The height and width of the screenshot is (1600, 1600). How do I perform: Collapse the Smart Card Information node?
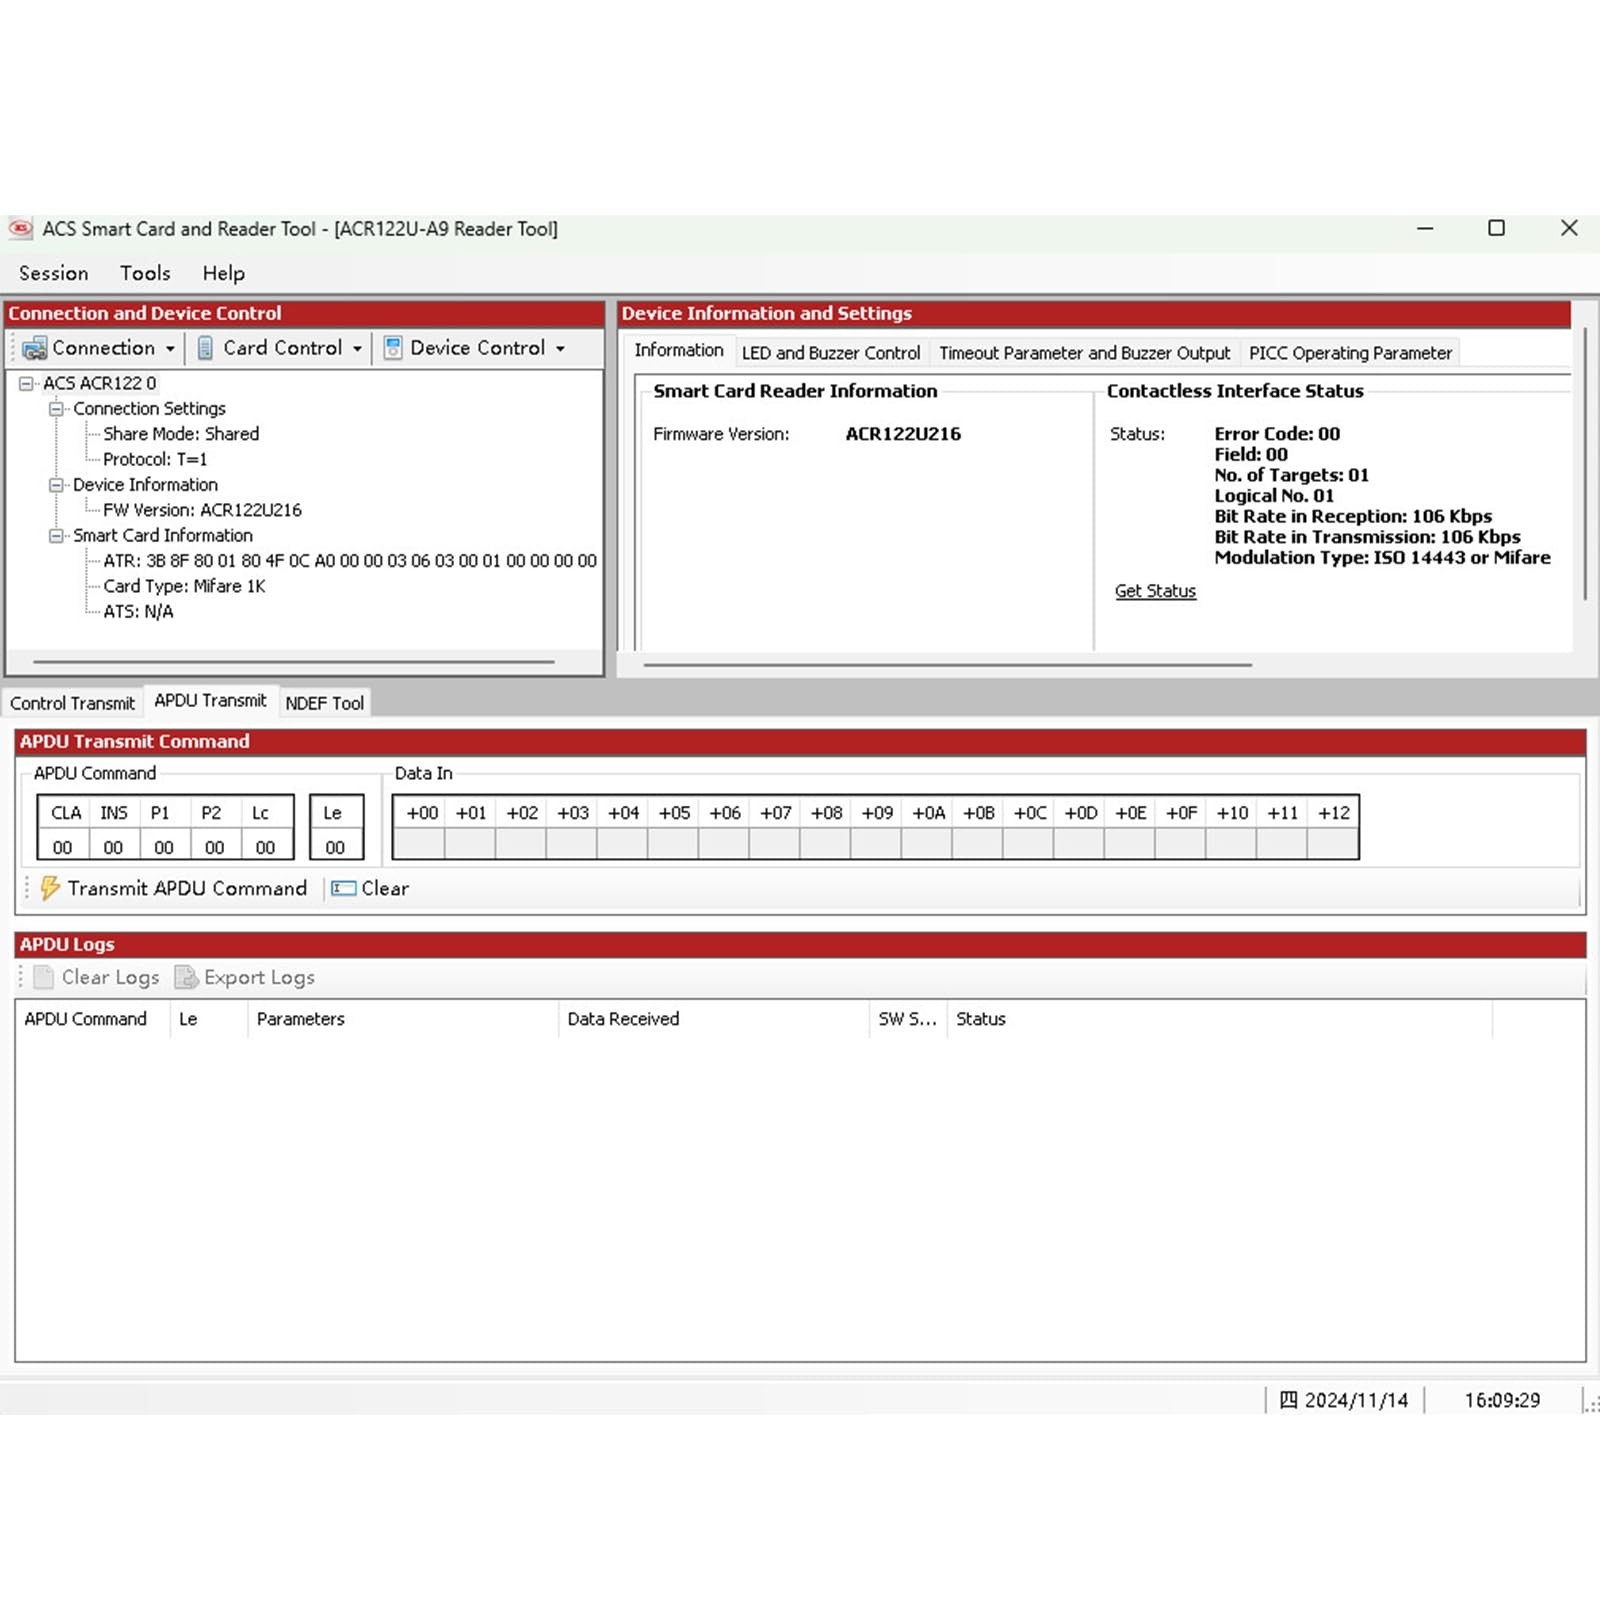click(x=56, y=536)
